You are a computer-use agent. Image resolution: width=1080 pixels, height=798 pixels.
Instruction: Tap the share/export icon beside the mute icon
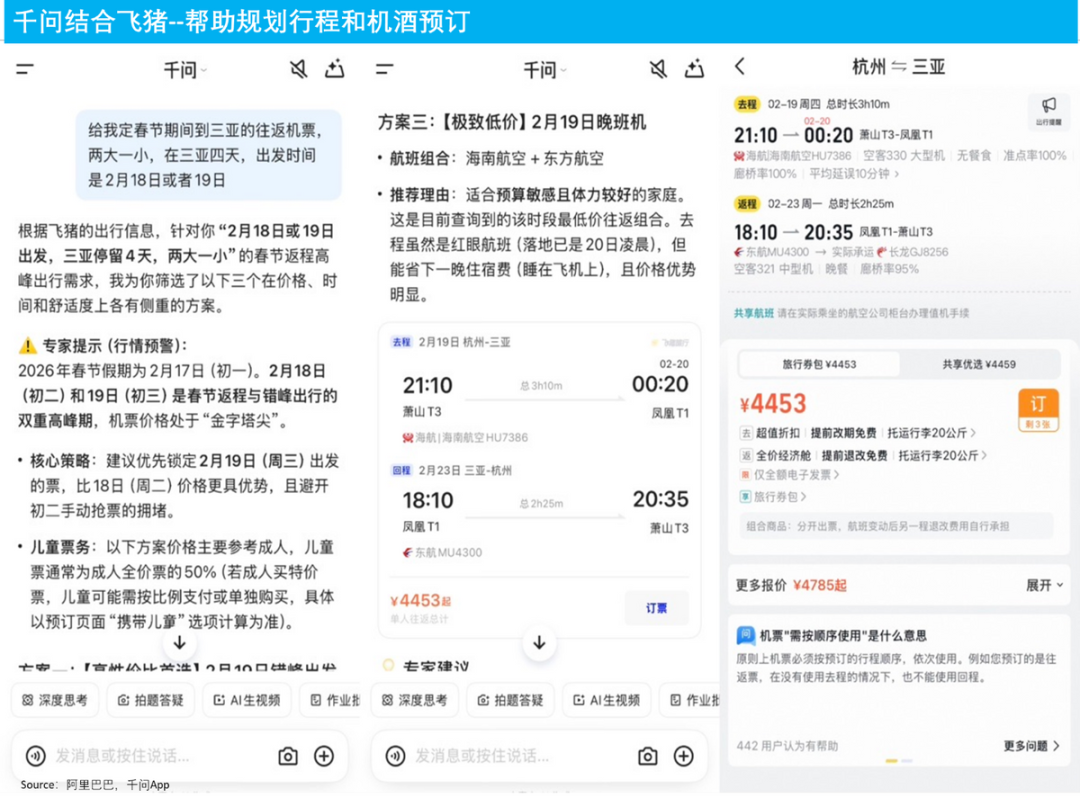click(x=335, y=70)
